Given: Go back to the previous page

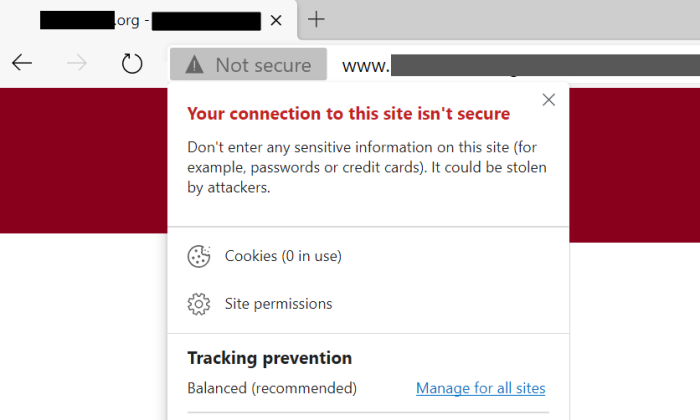Looking at the screenshot, I should pyautogui.click(x=21, y=63).
